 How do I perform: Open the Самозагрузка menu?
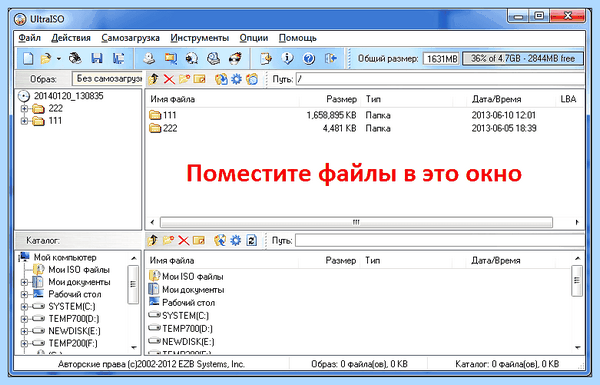[130, 38]
